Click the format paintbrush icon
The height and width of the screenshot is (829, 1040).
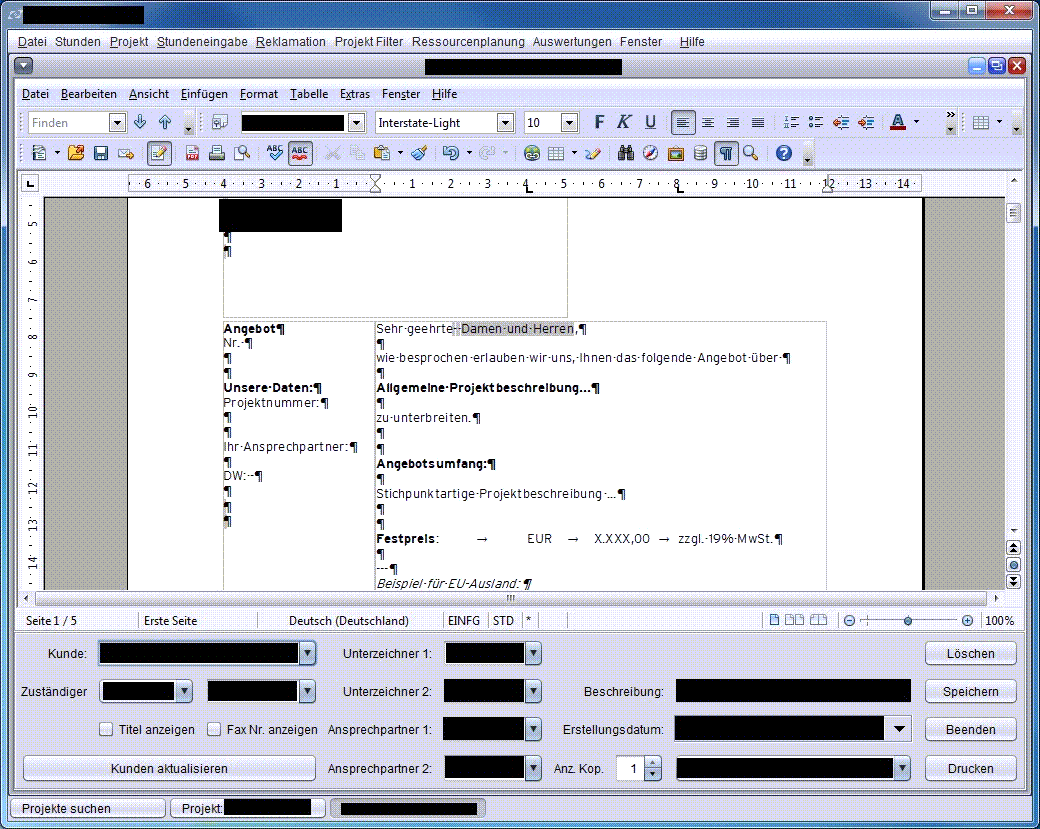(419, 153)
